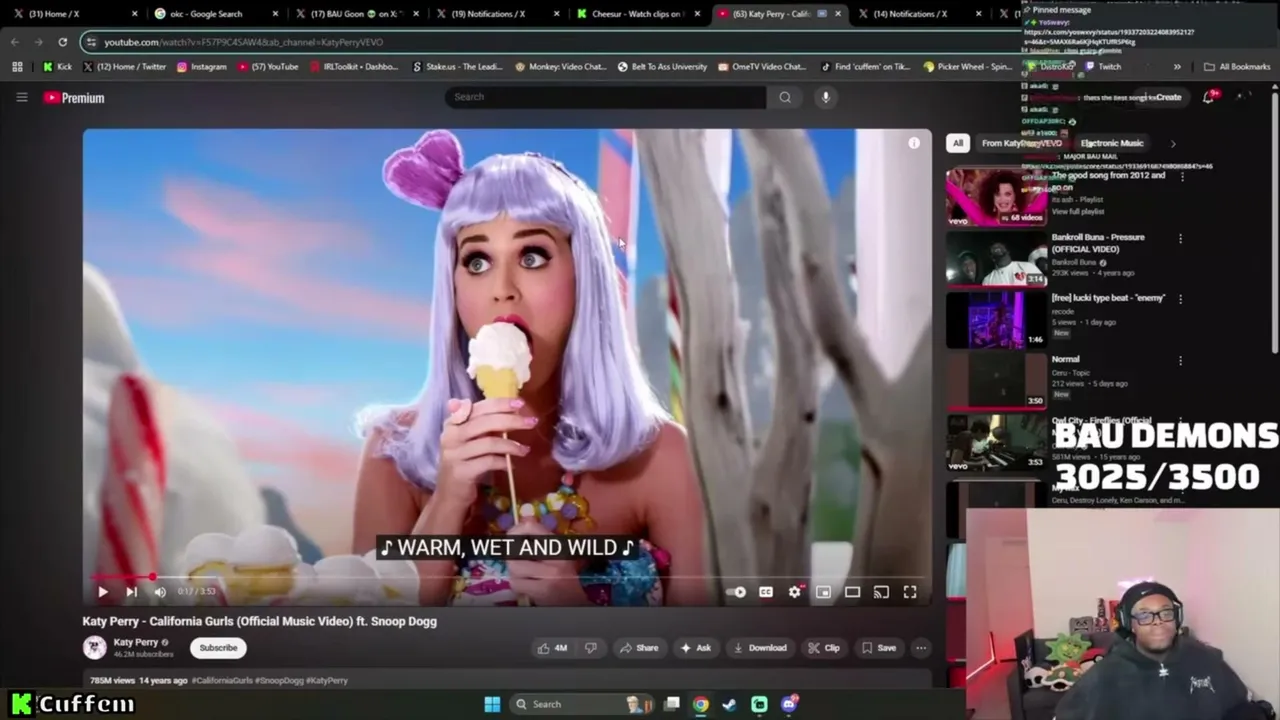This screenshot has width=1280, height=720.
Task: Open the lucki type beat "enemy" thumbnail
Action: tap(997, 319)
